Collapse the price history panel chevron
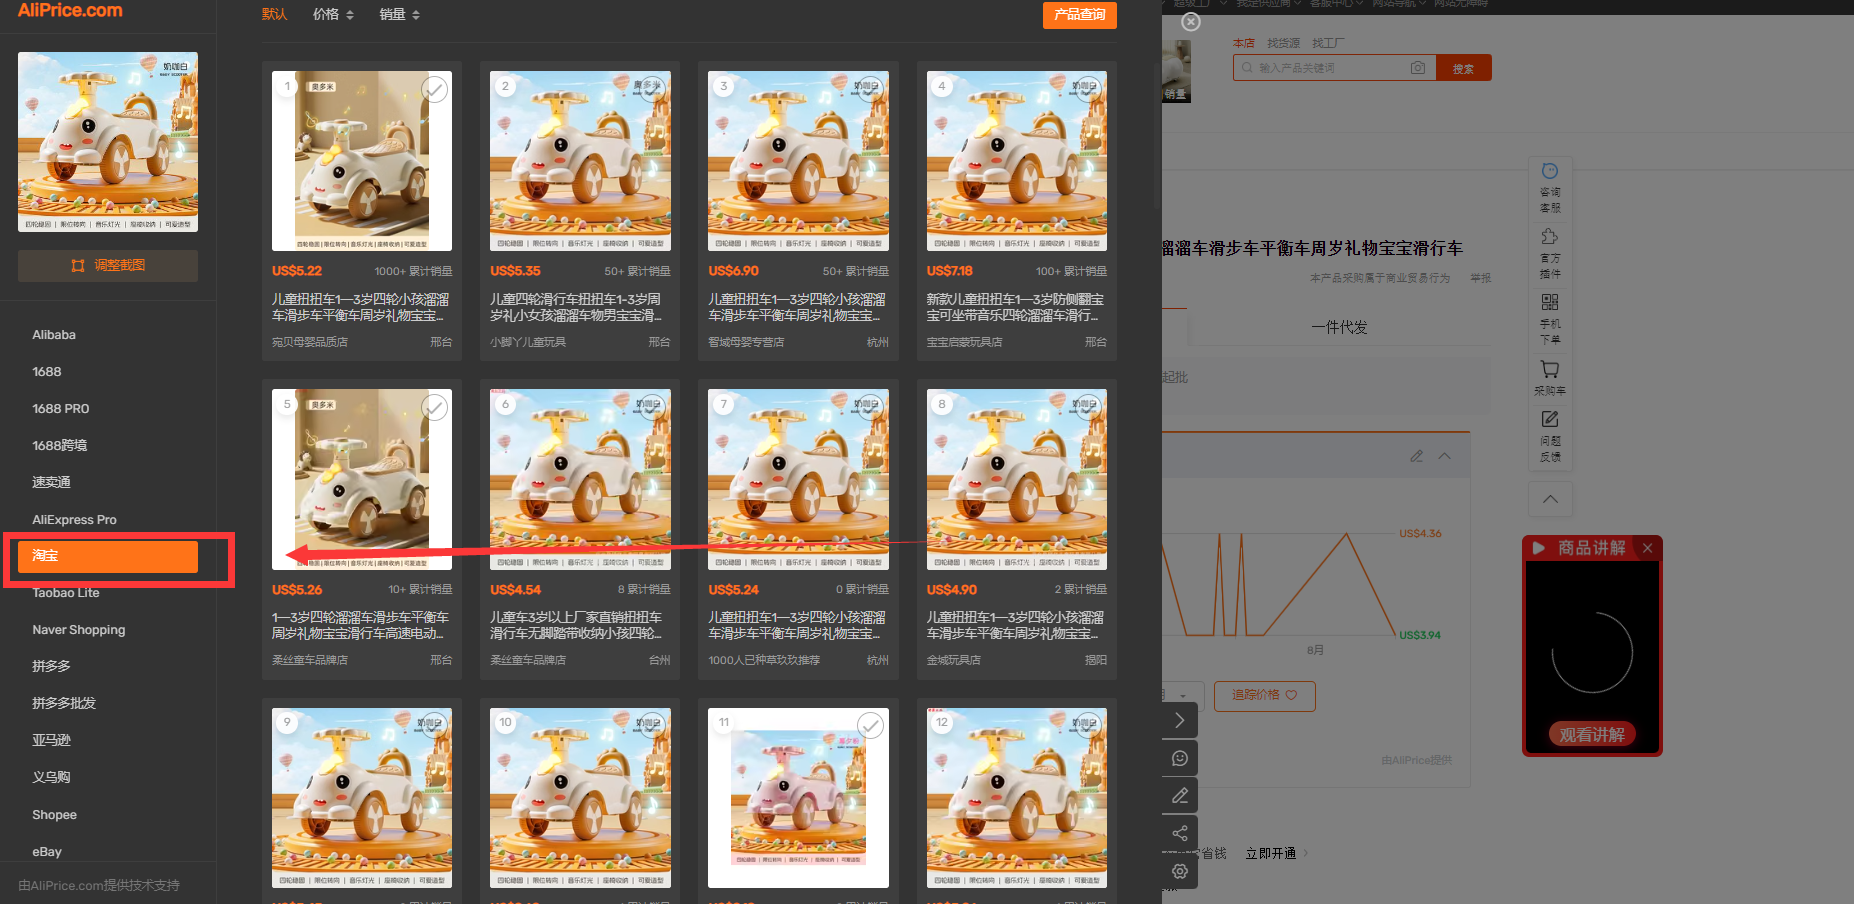 1444,456
